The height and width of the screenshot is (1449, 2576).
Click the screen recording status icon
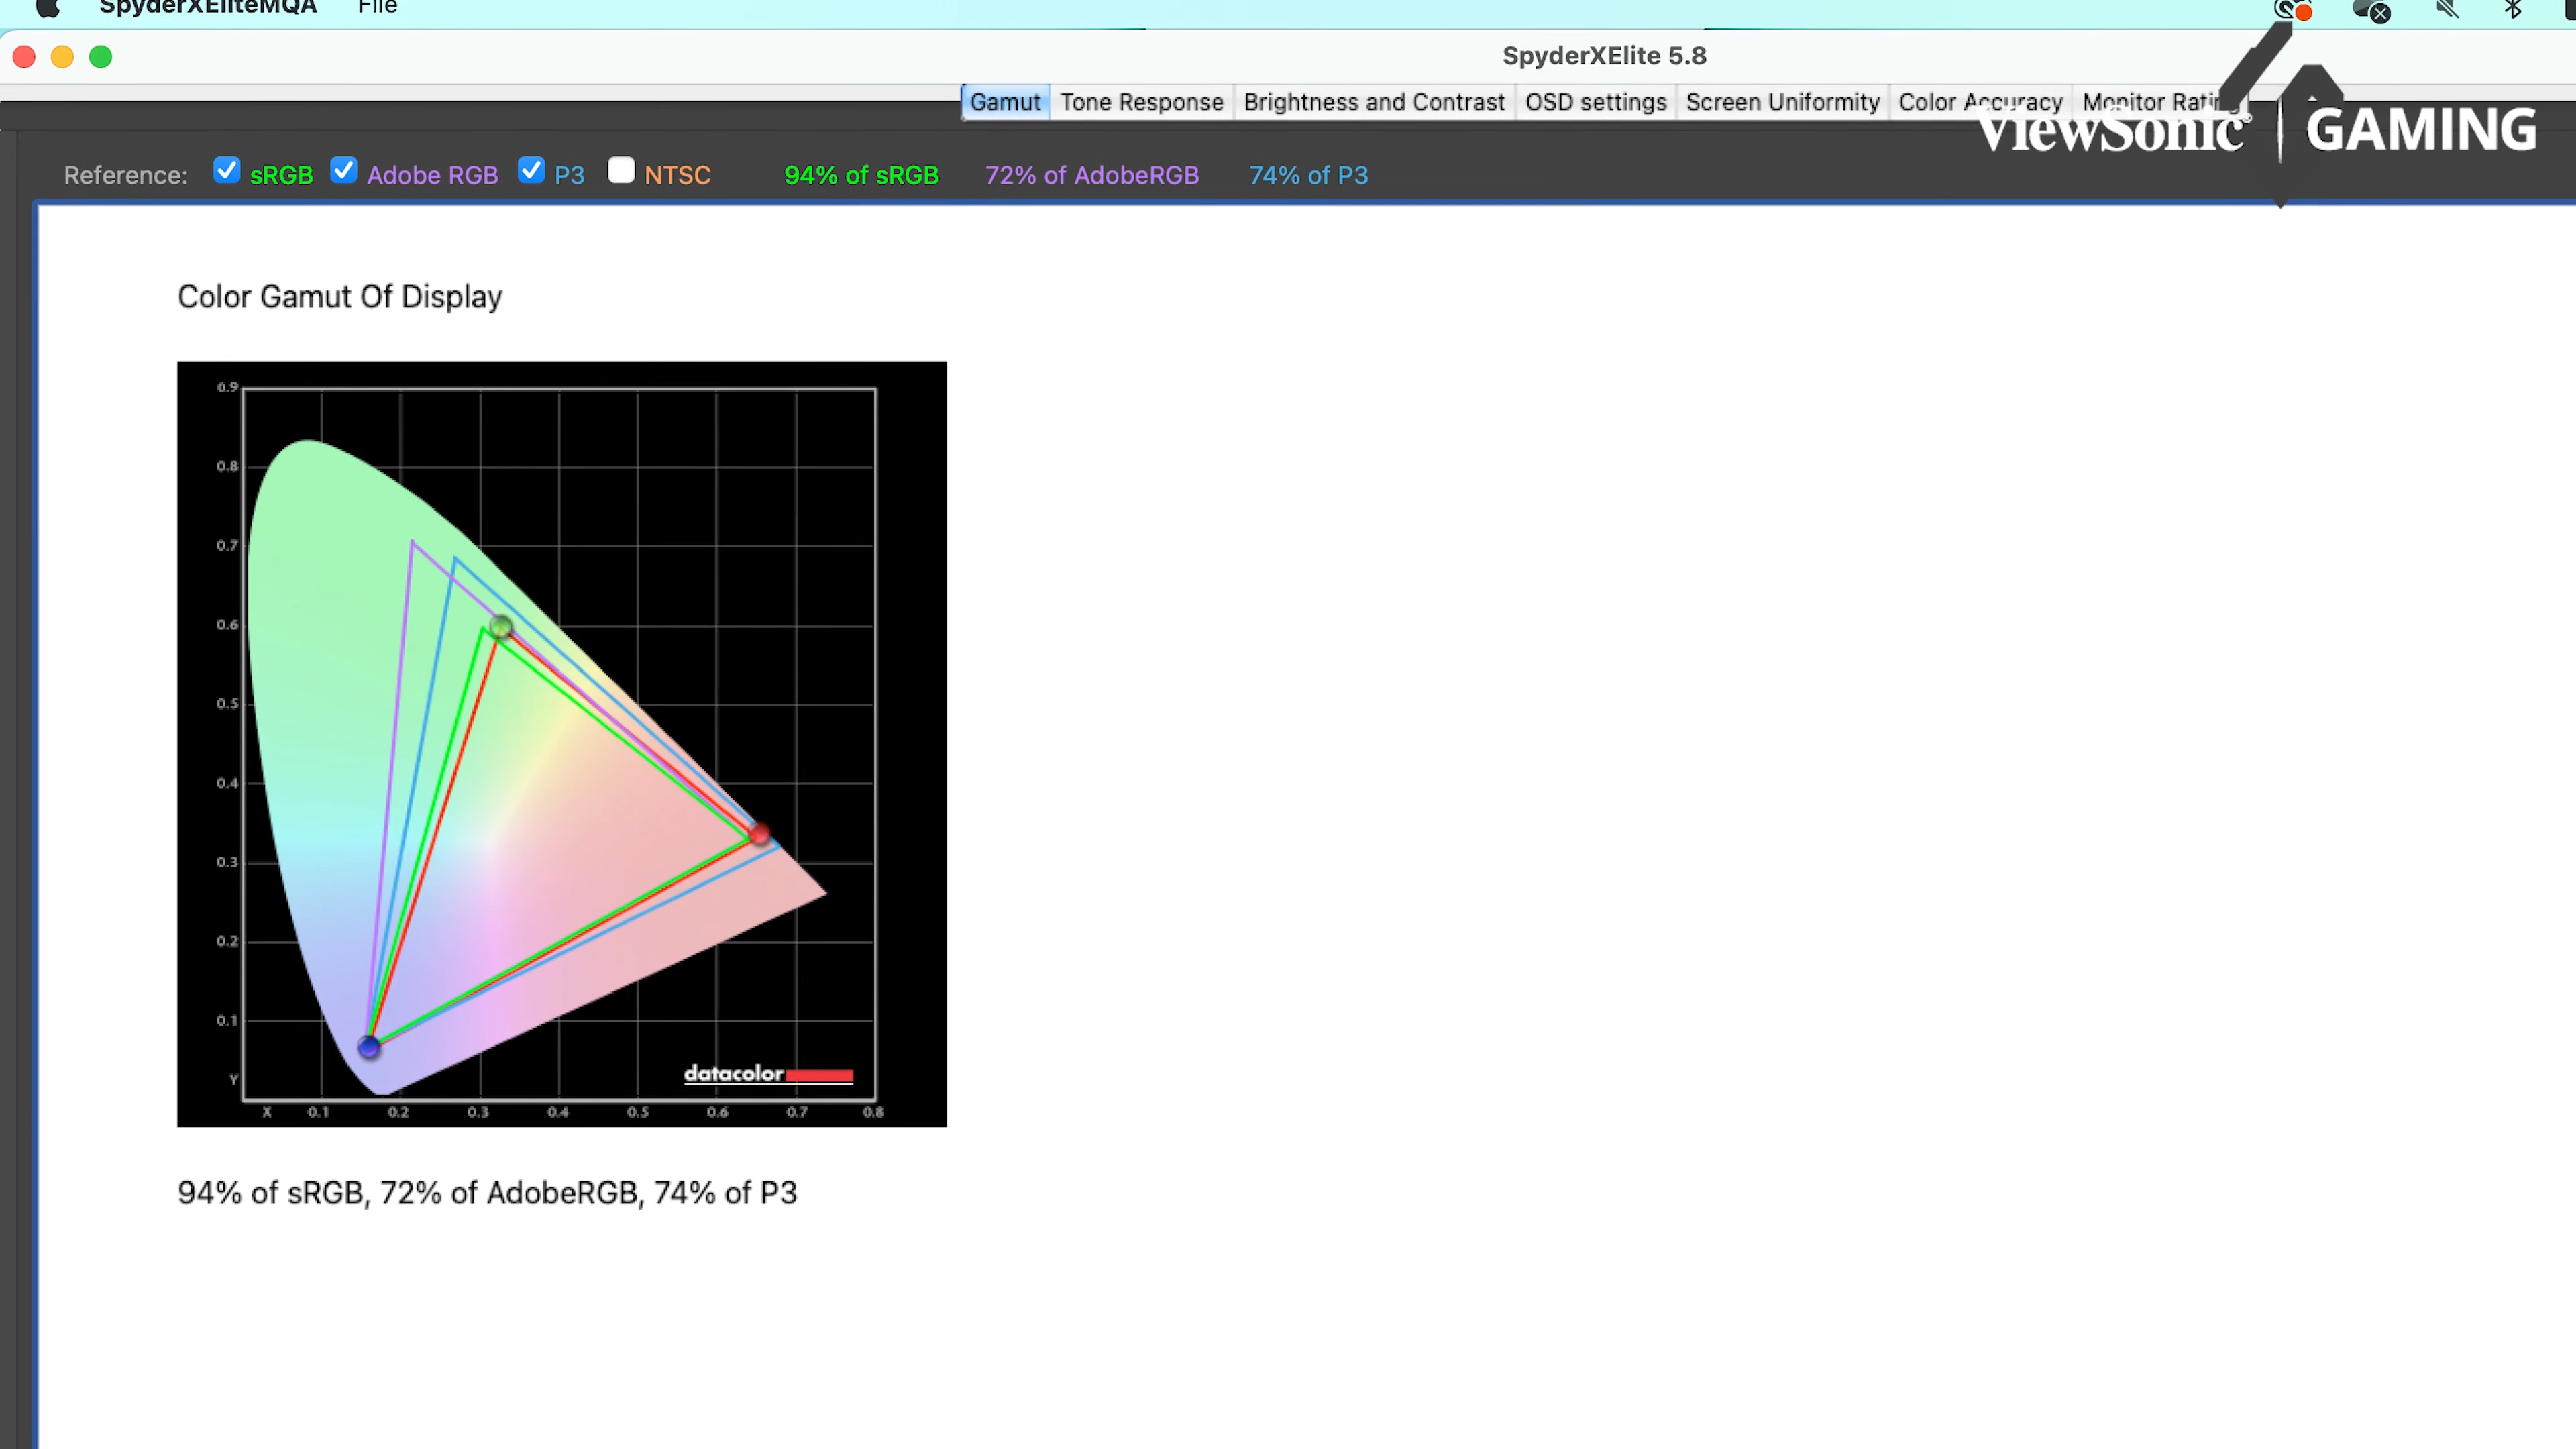[x=2294, y=10]
